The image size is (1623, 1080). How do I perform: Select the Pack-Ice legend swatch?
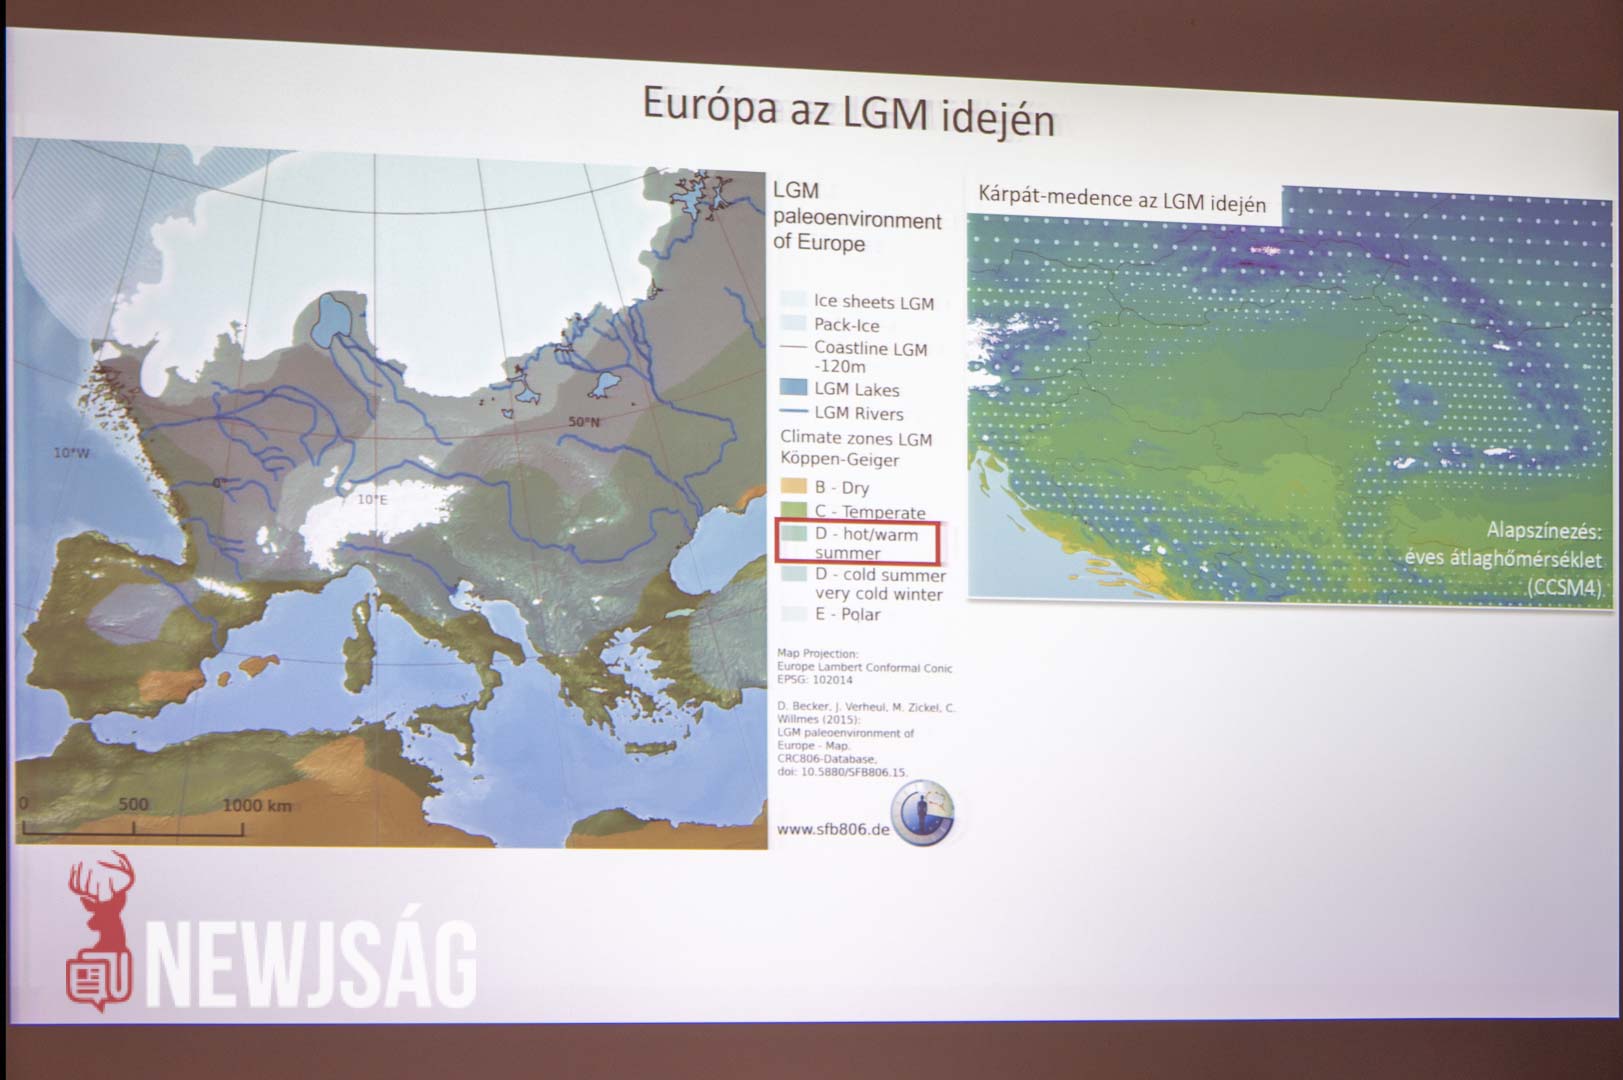(793, 324)
